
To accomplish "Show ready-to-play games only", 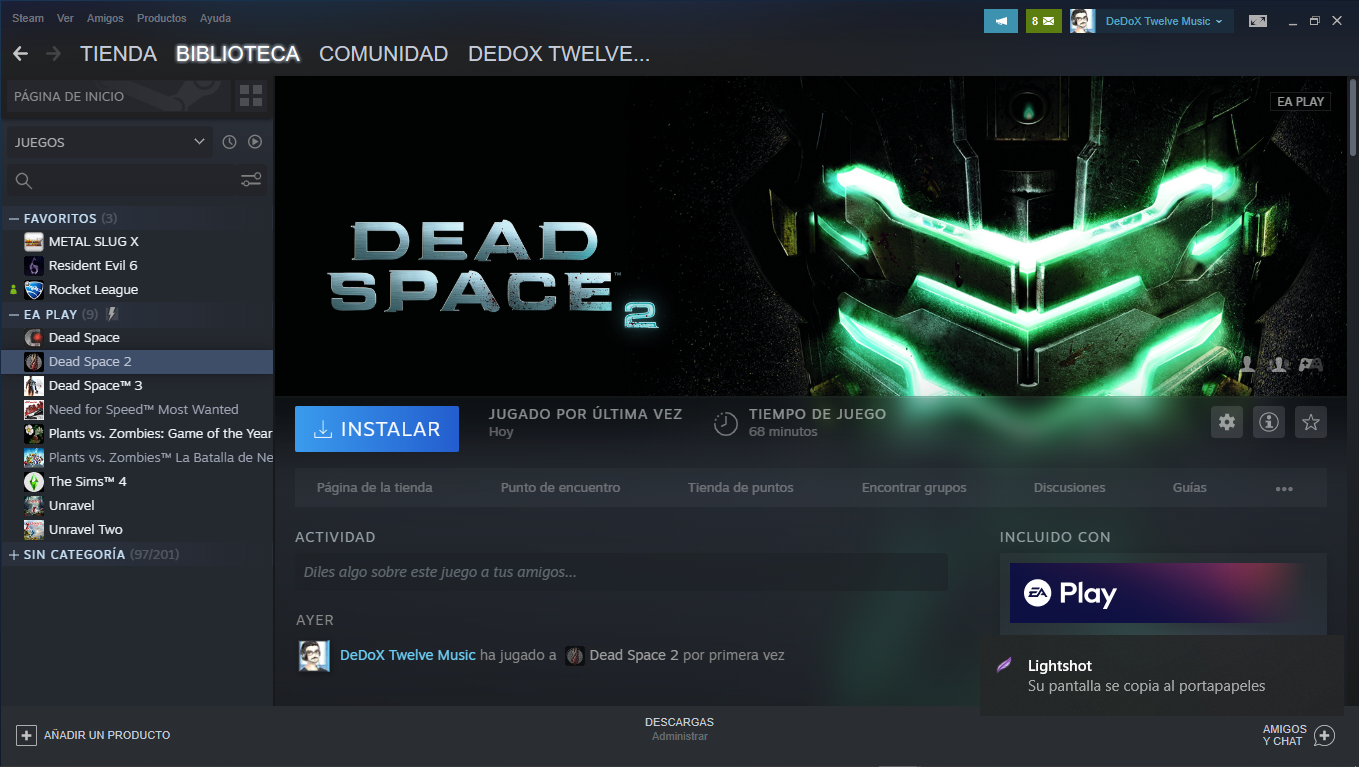I will [255, 142].
